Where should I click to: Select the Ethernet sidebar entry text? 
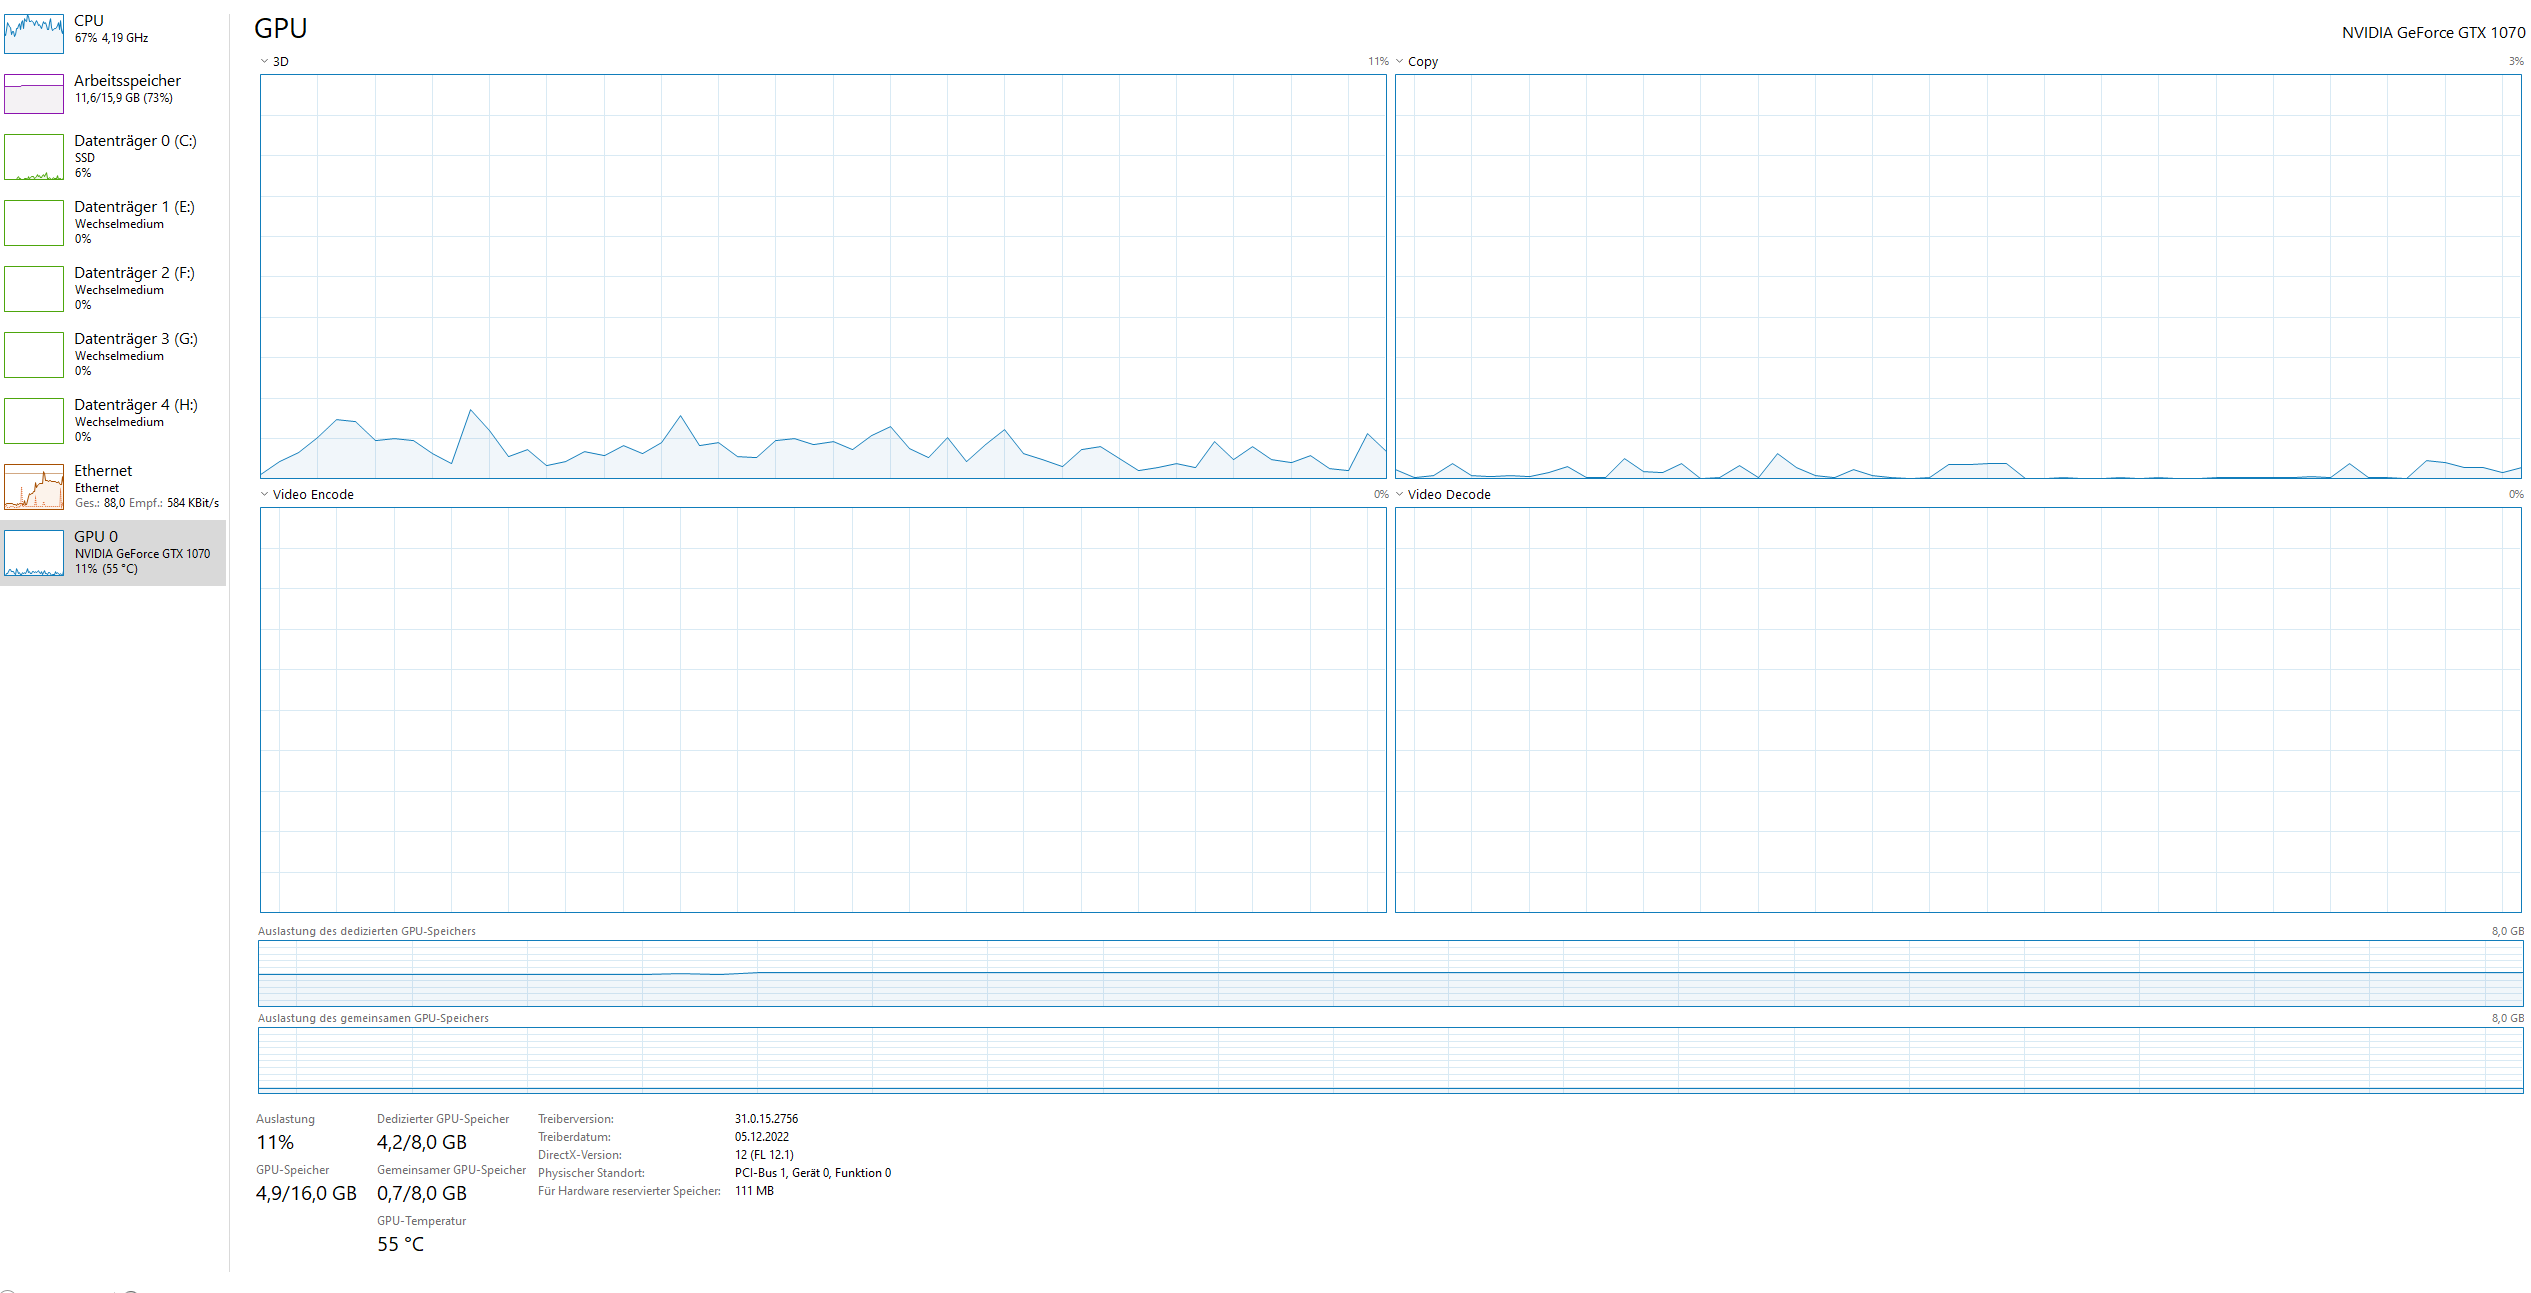103,471
